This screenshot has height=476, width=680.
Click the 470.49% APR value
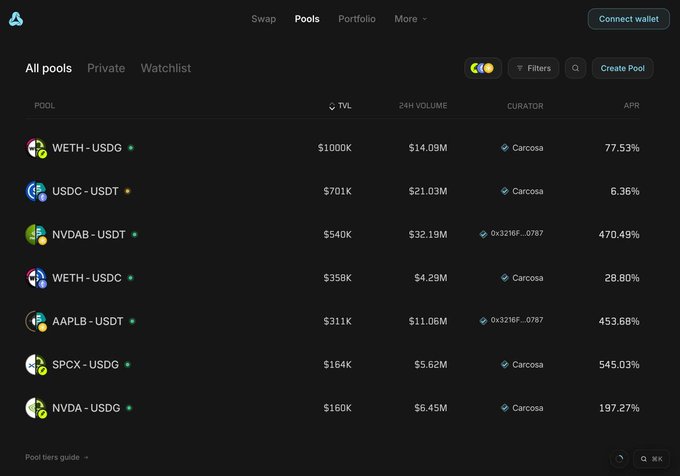619,235
